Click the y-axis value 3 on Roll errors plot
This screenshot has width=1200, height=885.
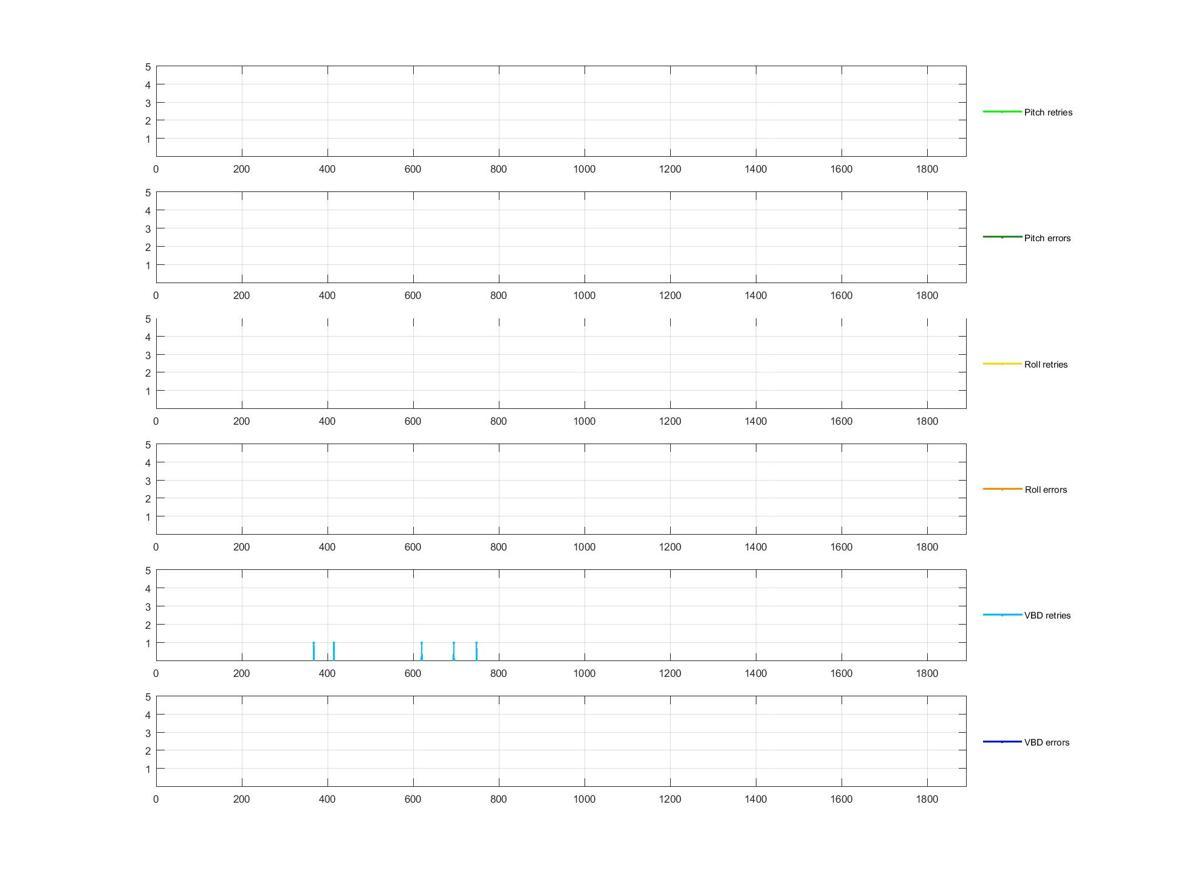tap(148, 481)
